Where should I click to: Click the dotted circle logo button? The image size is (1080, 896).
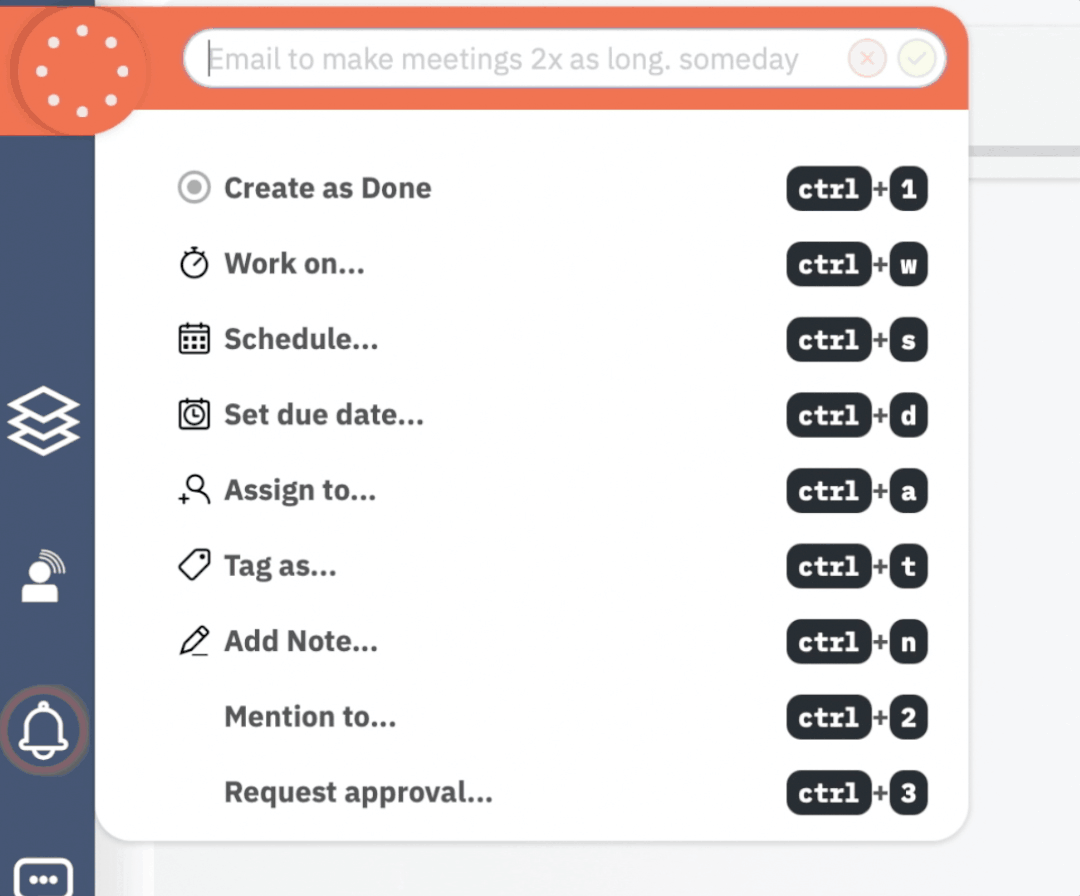point(82,71)
